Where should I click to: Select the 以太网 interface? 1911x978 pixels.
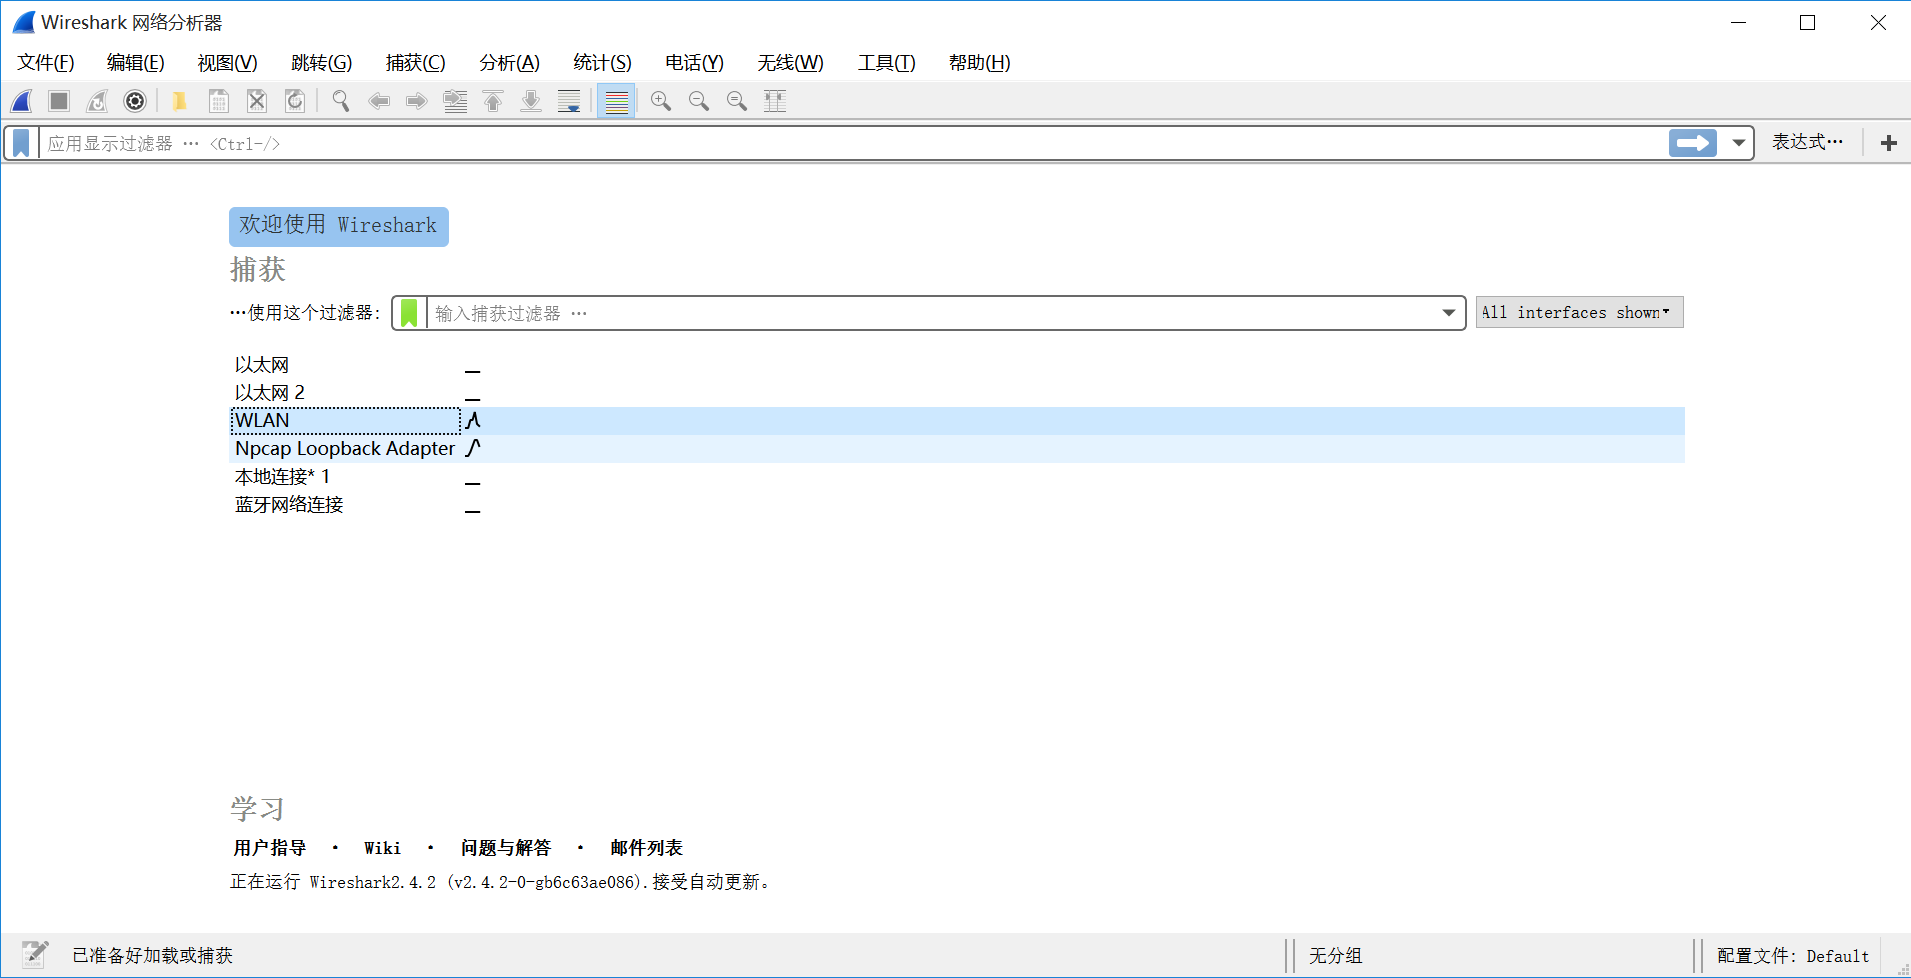[x=957, y=365]
